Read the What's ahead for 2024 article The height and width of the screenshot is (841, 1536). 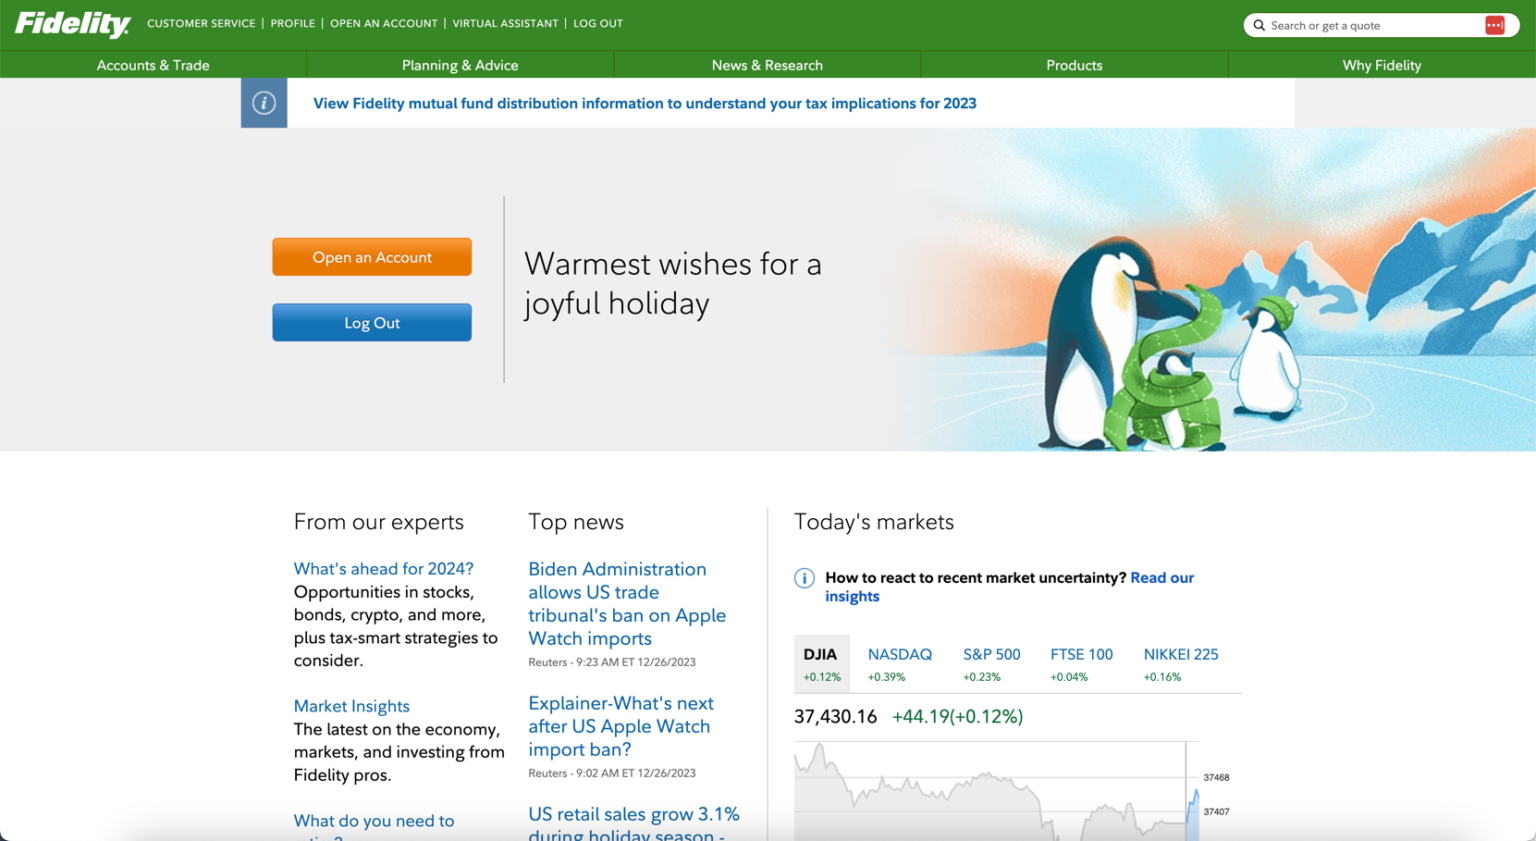click(x=383, y=569)
